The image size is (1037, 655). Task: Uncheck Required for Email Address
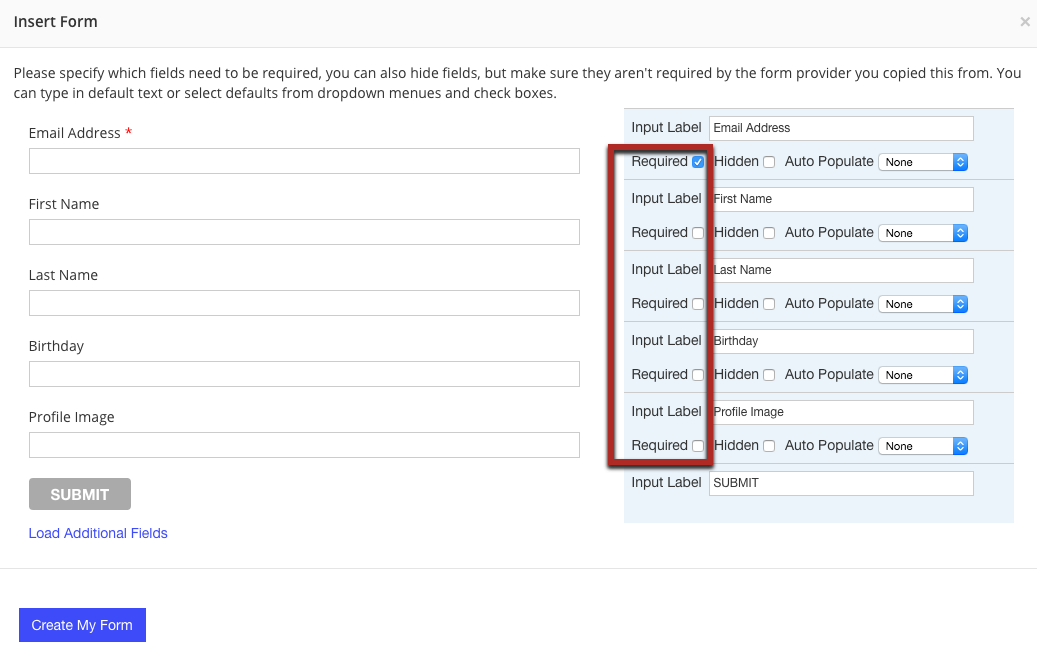(698, 162)
